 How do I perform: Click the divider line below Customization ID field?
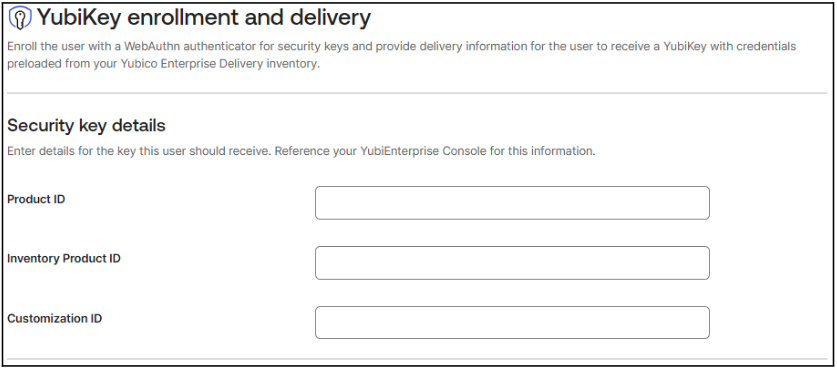tap(417, 359)
